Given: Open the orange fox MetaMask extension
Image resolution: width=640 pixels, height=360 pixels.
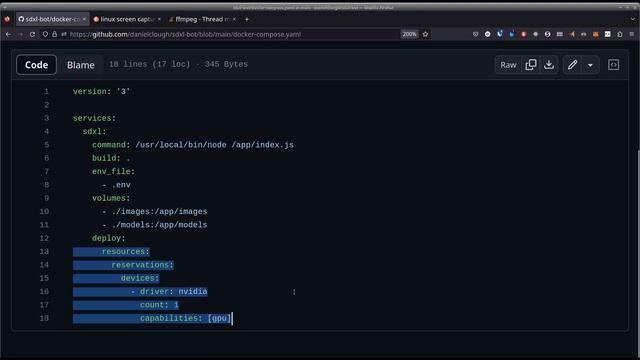Looking at the screenshot, I should [x=572, y=34].
